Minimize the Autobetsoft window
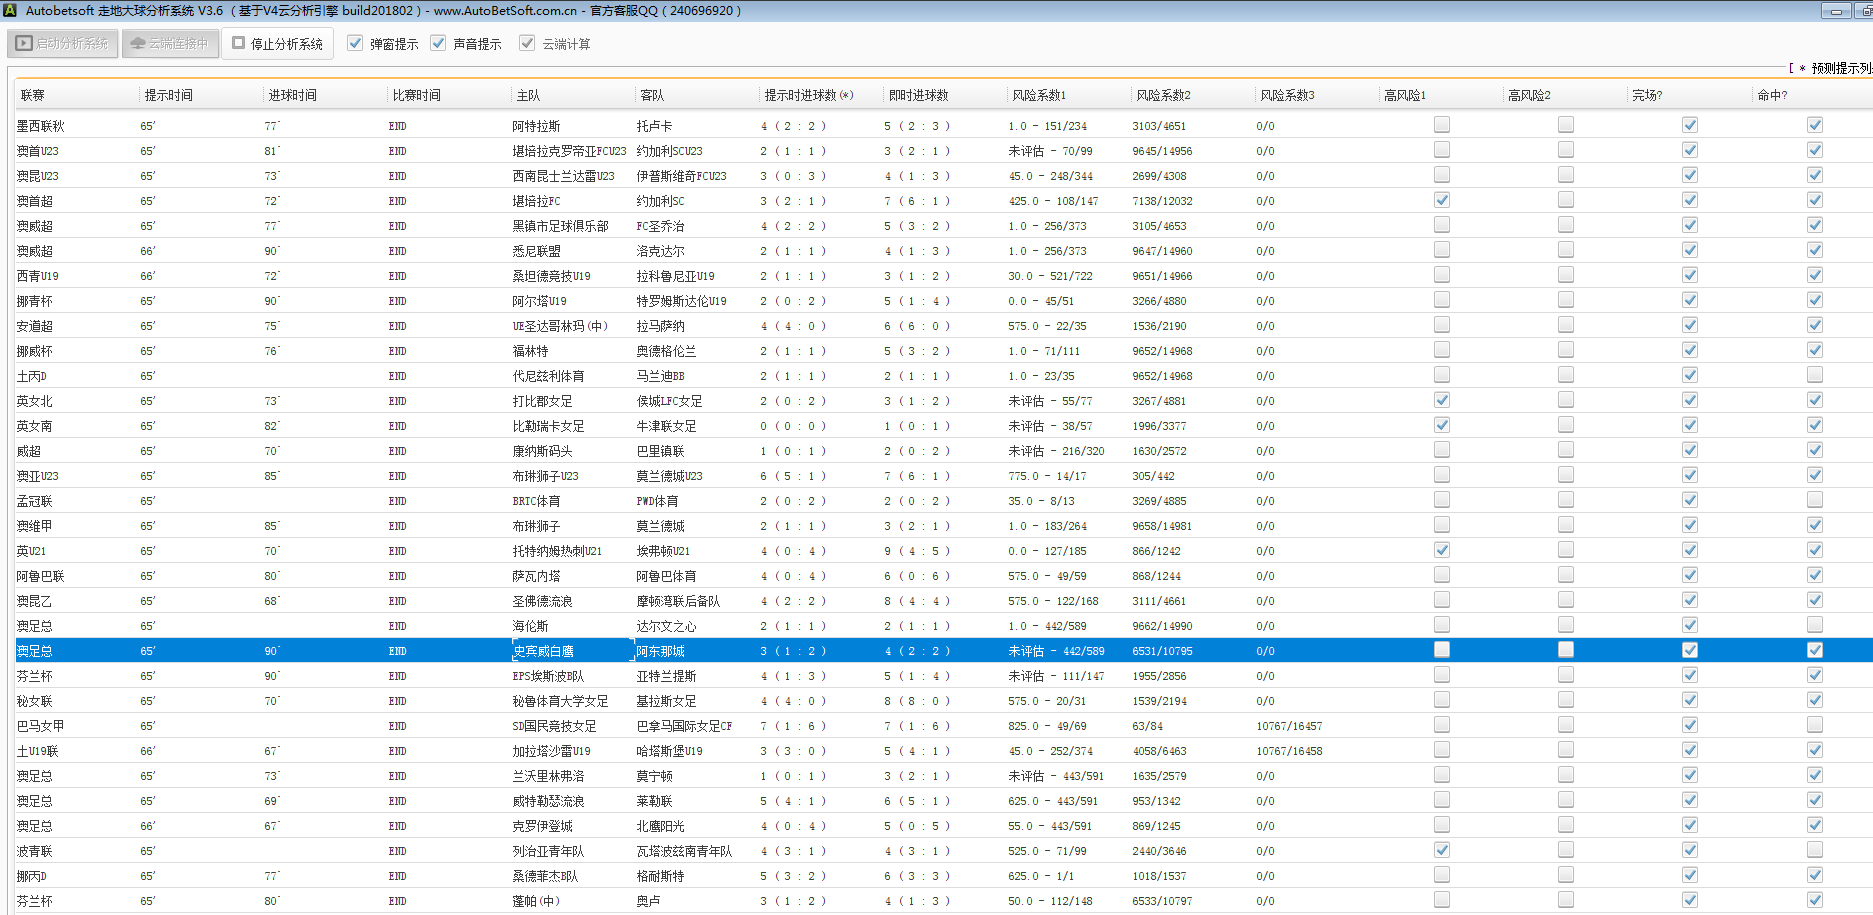Screen dimensions: 1873x915 1836,11
